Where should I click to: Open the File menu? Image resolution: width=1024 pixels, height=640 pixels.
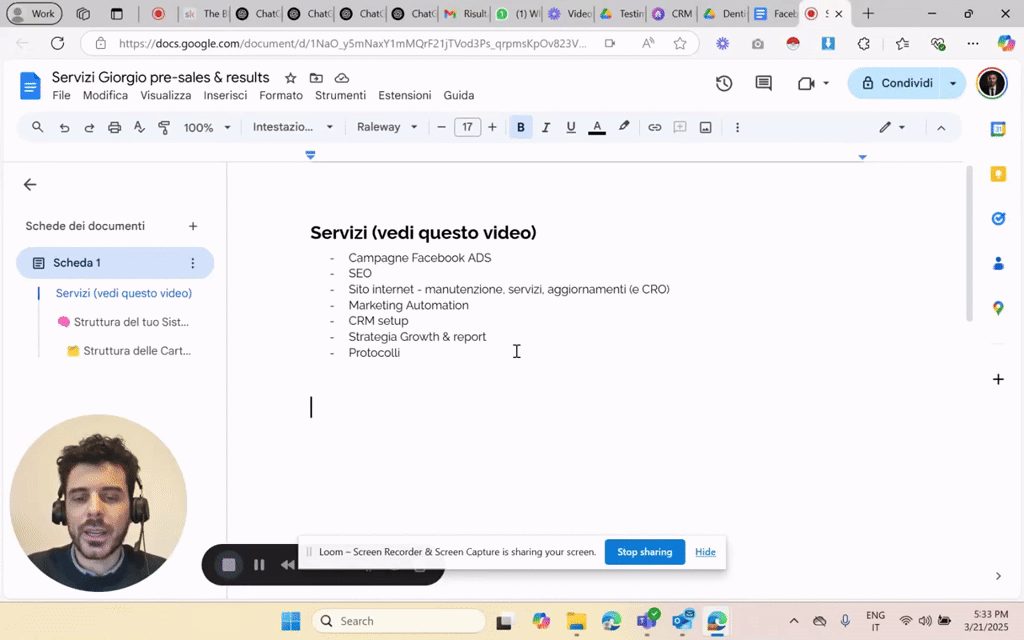point(61,95)
